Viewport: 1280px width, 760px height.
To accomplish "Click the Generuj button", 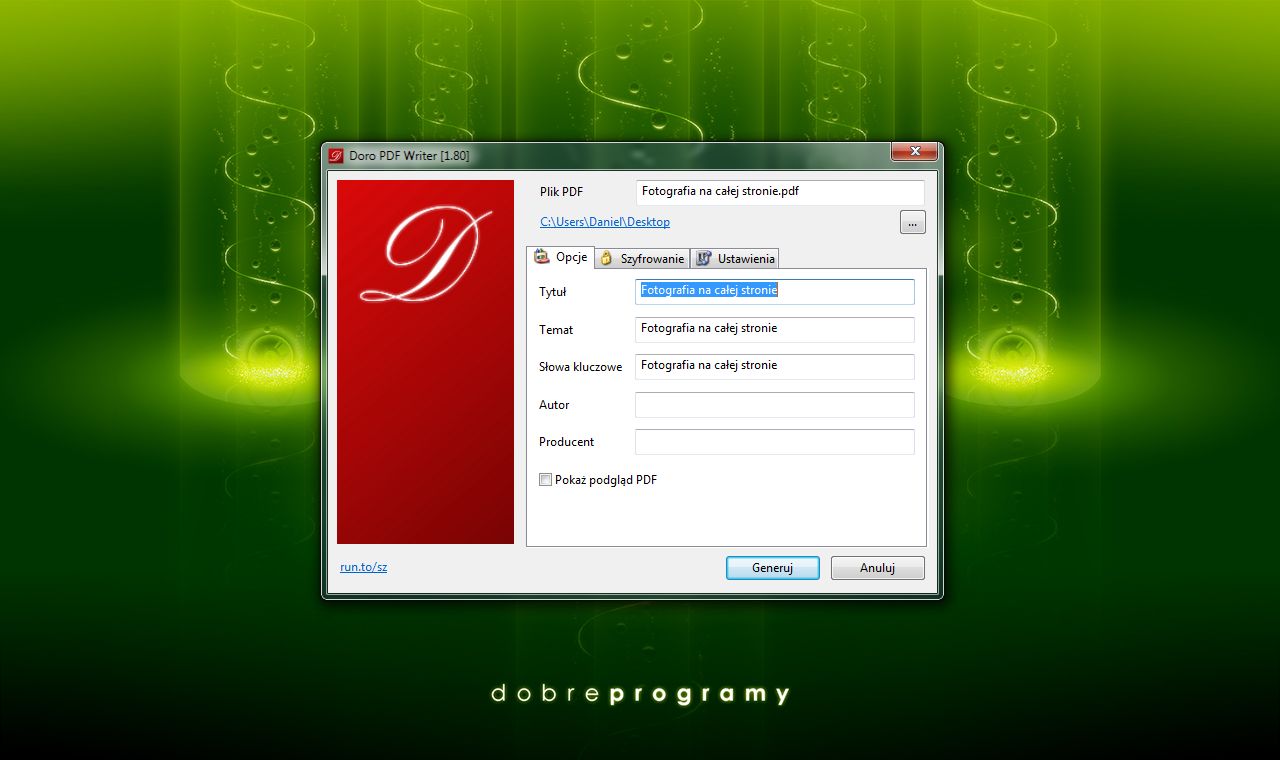I will 773,568.
